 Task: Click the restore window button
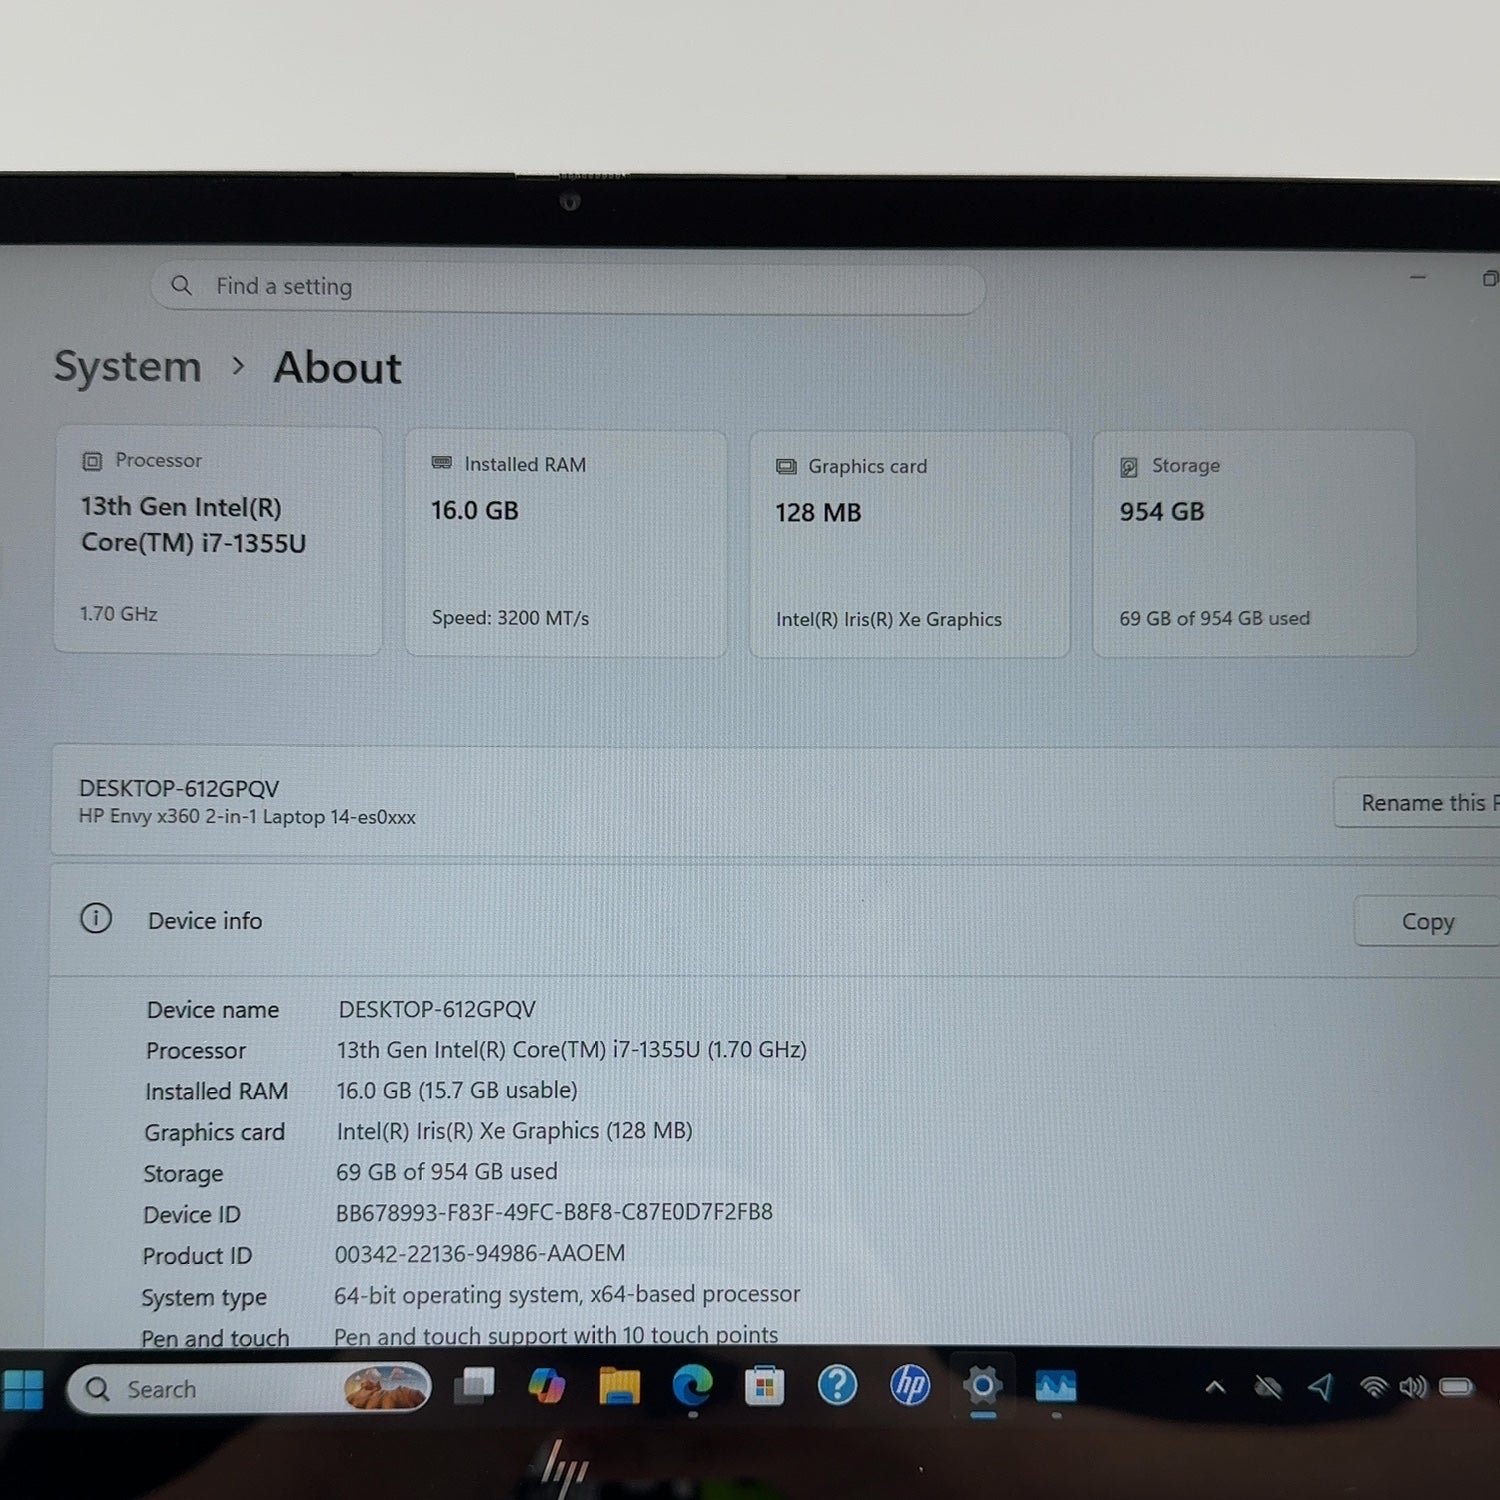coord(1490,278)
